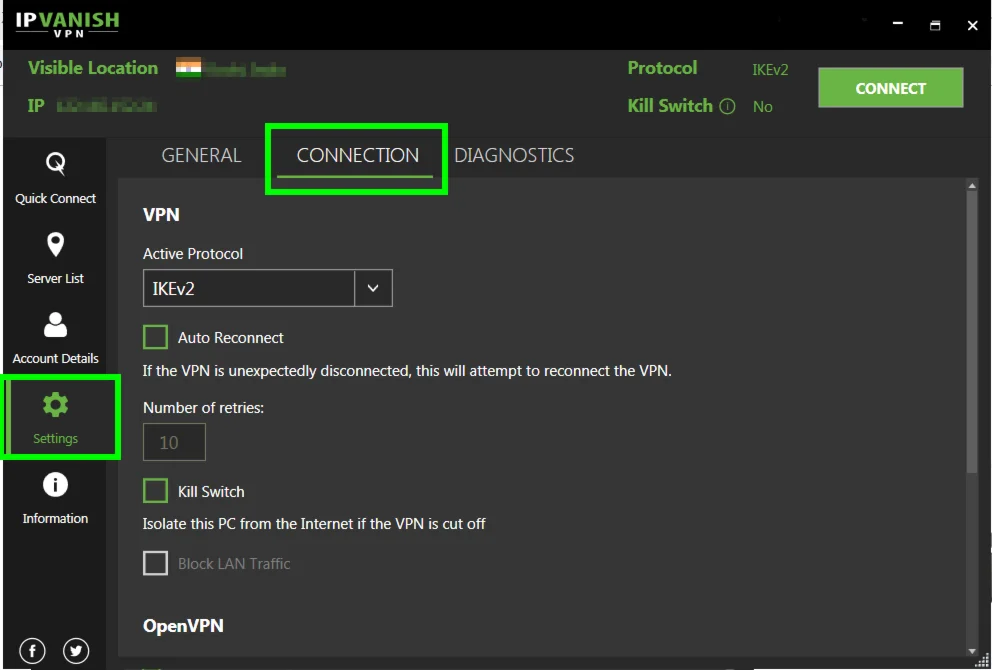Click the IKEv2 protocol value in header
This screenshot has height=670, width=992.
click(770, 70)
